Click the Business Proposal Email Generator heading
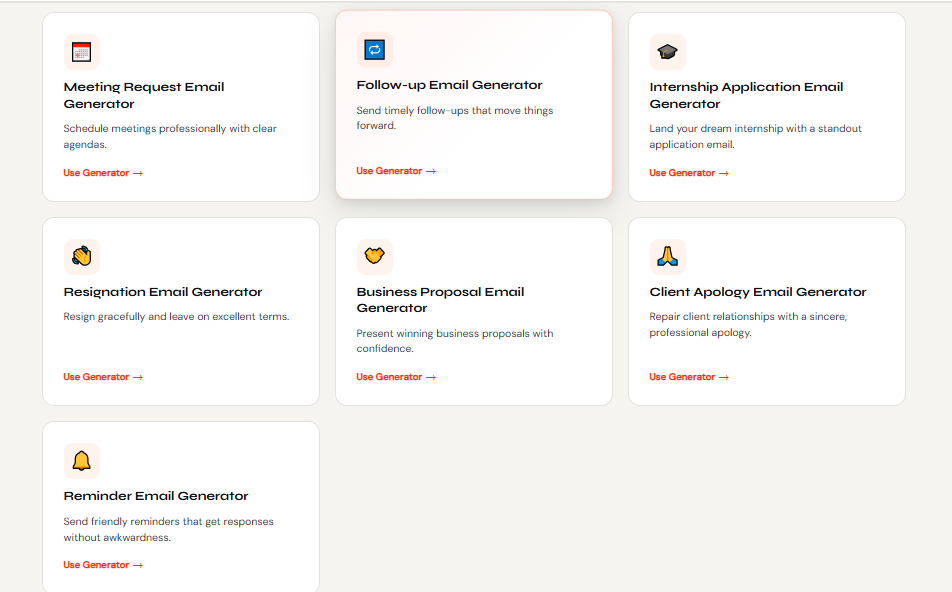952x592 pixels. point(440,299)
